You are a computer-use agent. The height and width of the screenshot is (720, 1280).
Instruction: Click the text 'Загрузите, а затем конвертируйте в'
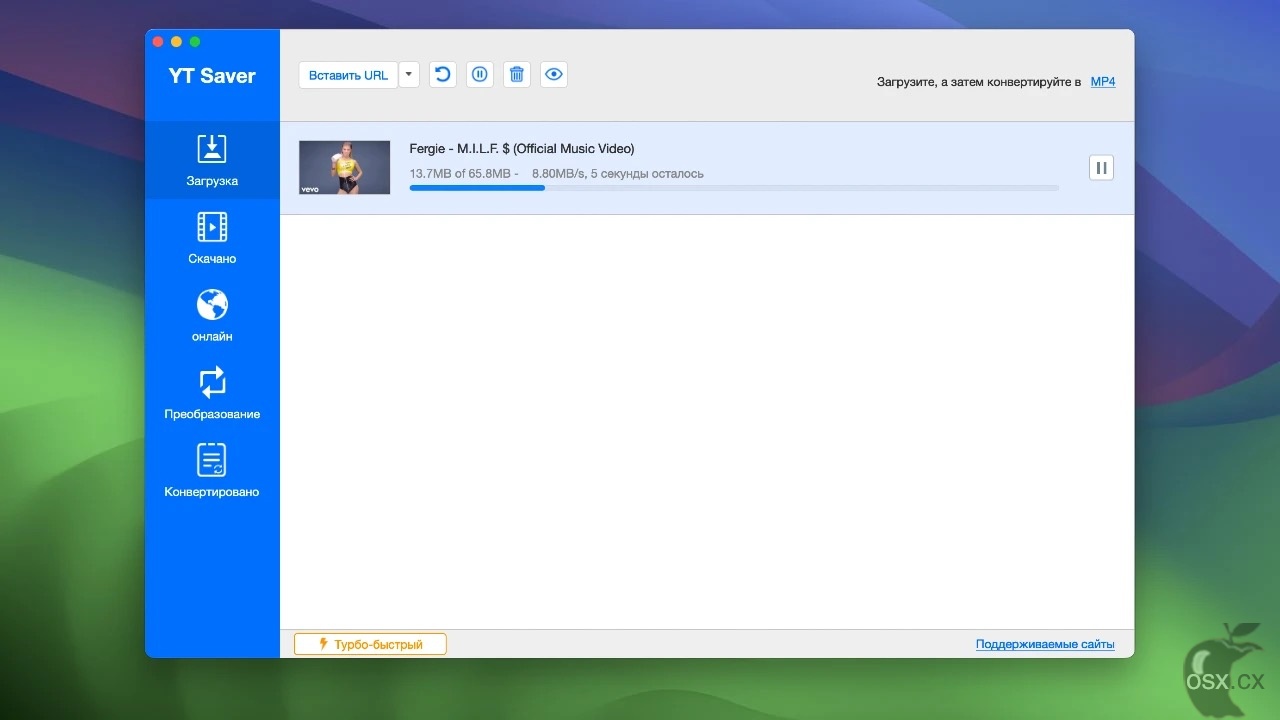coord(979,82)
